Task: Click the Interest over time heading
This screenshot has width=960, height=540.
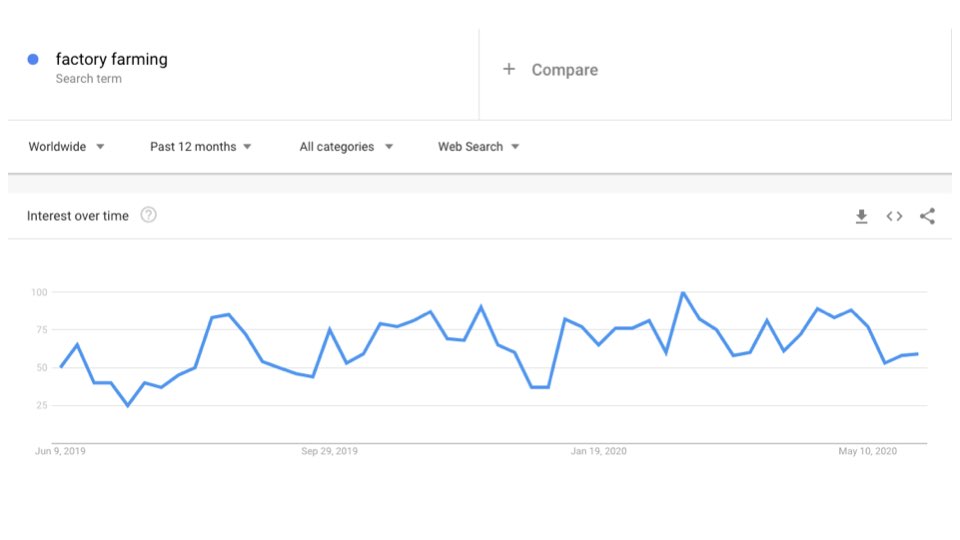Action: point(77,216)
